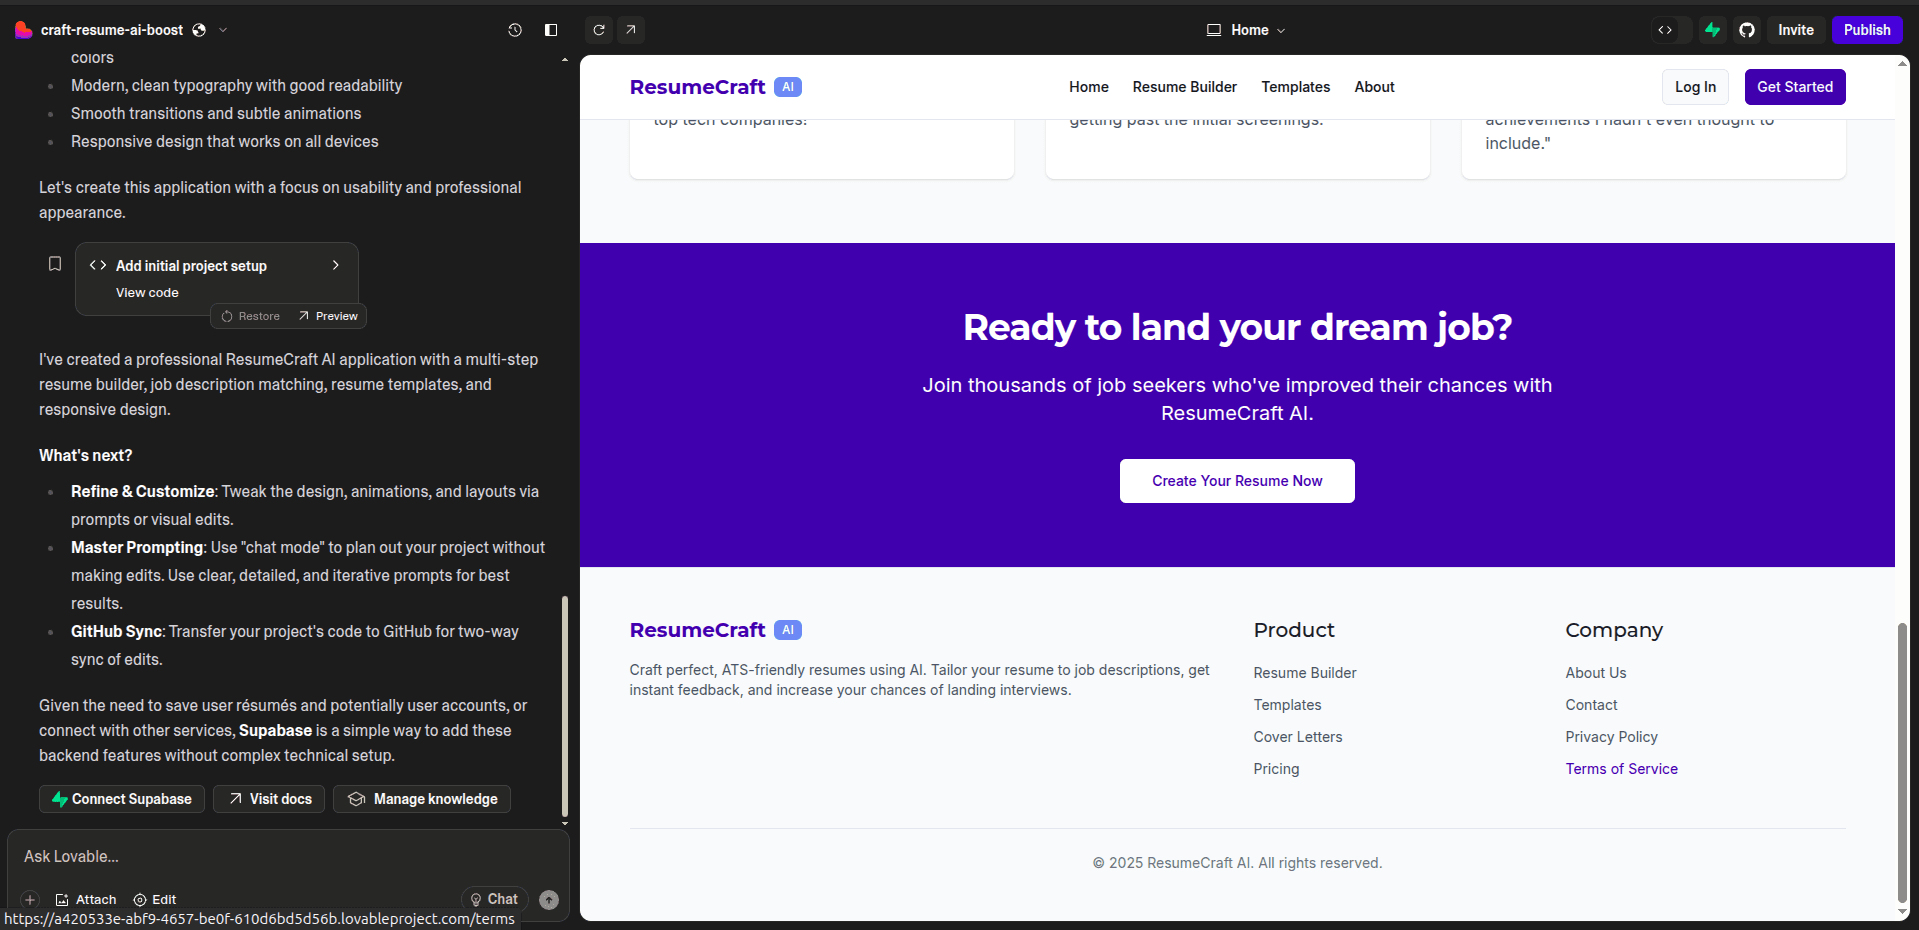Click Manage knowledge button
The width and height of the screenshot is (1919, 930).
pos(422,799)
